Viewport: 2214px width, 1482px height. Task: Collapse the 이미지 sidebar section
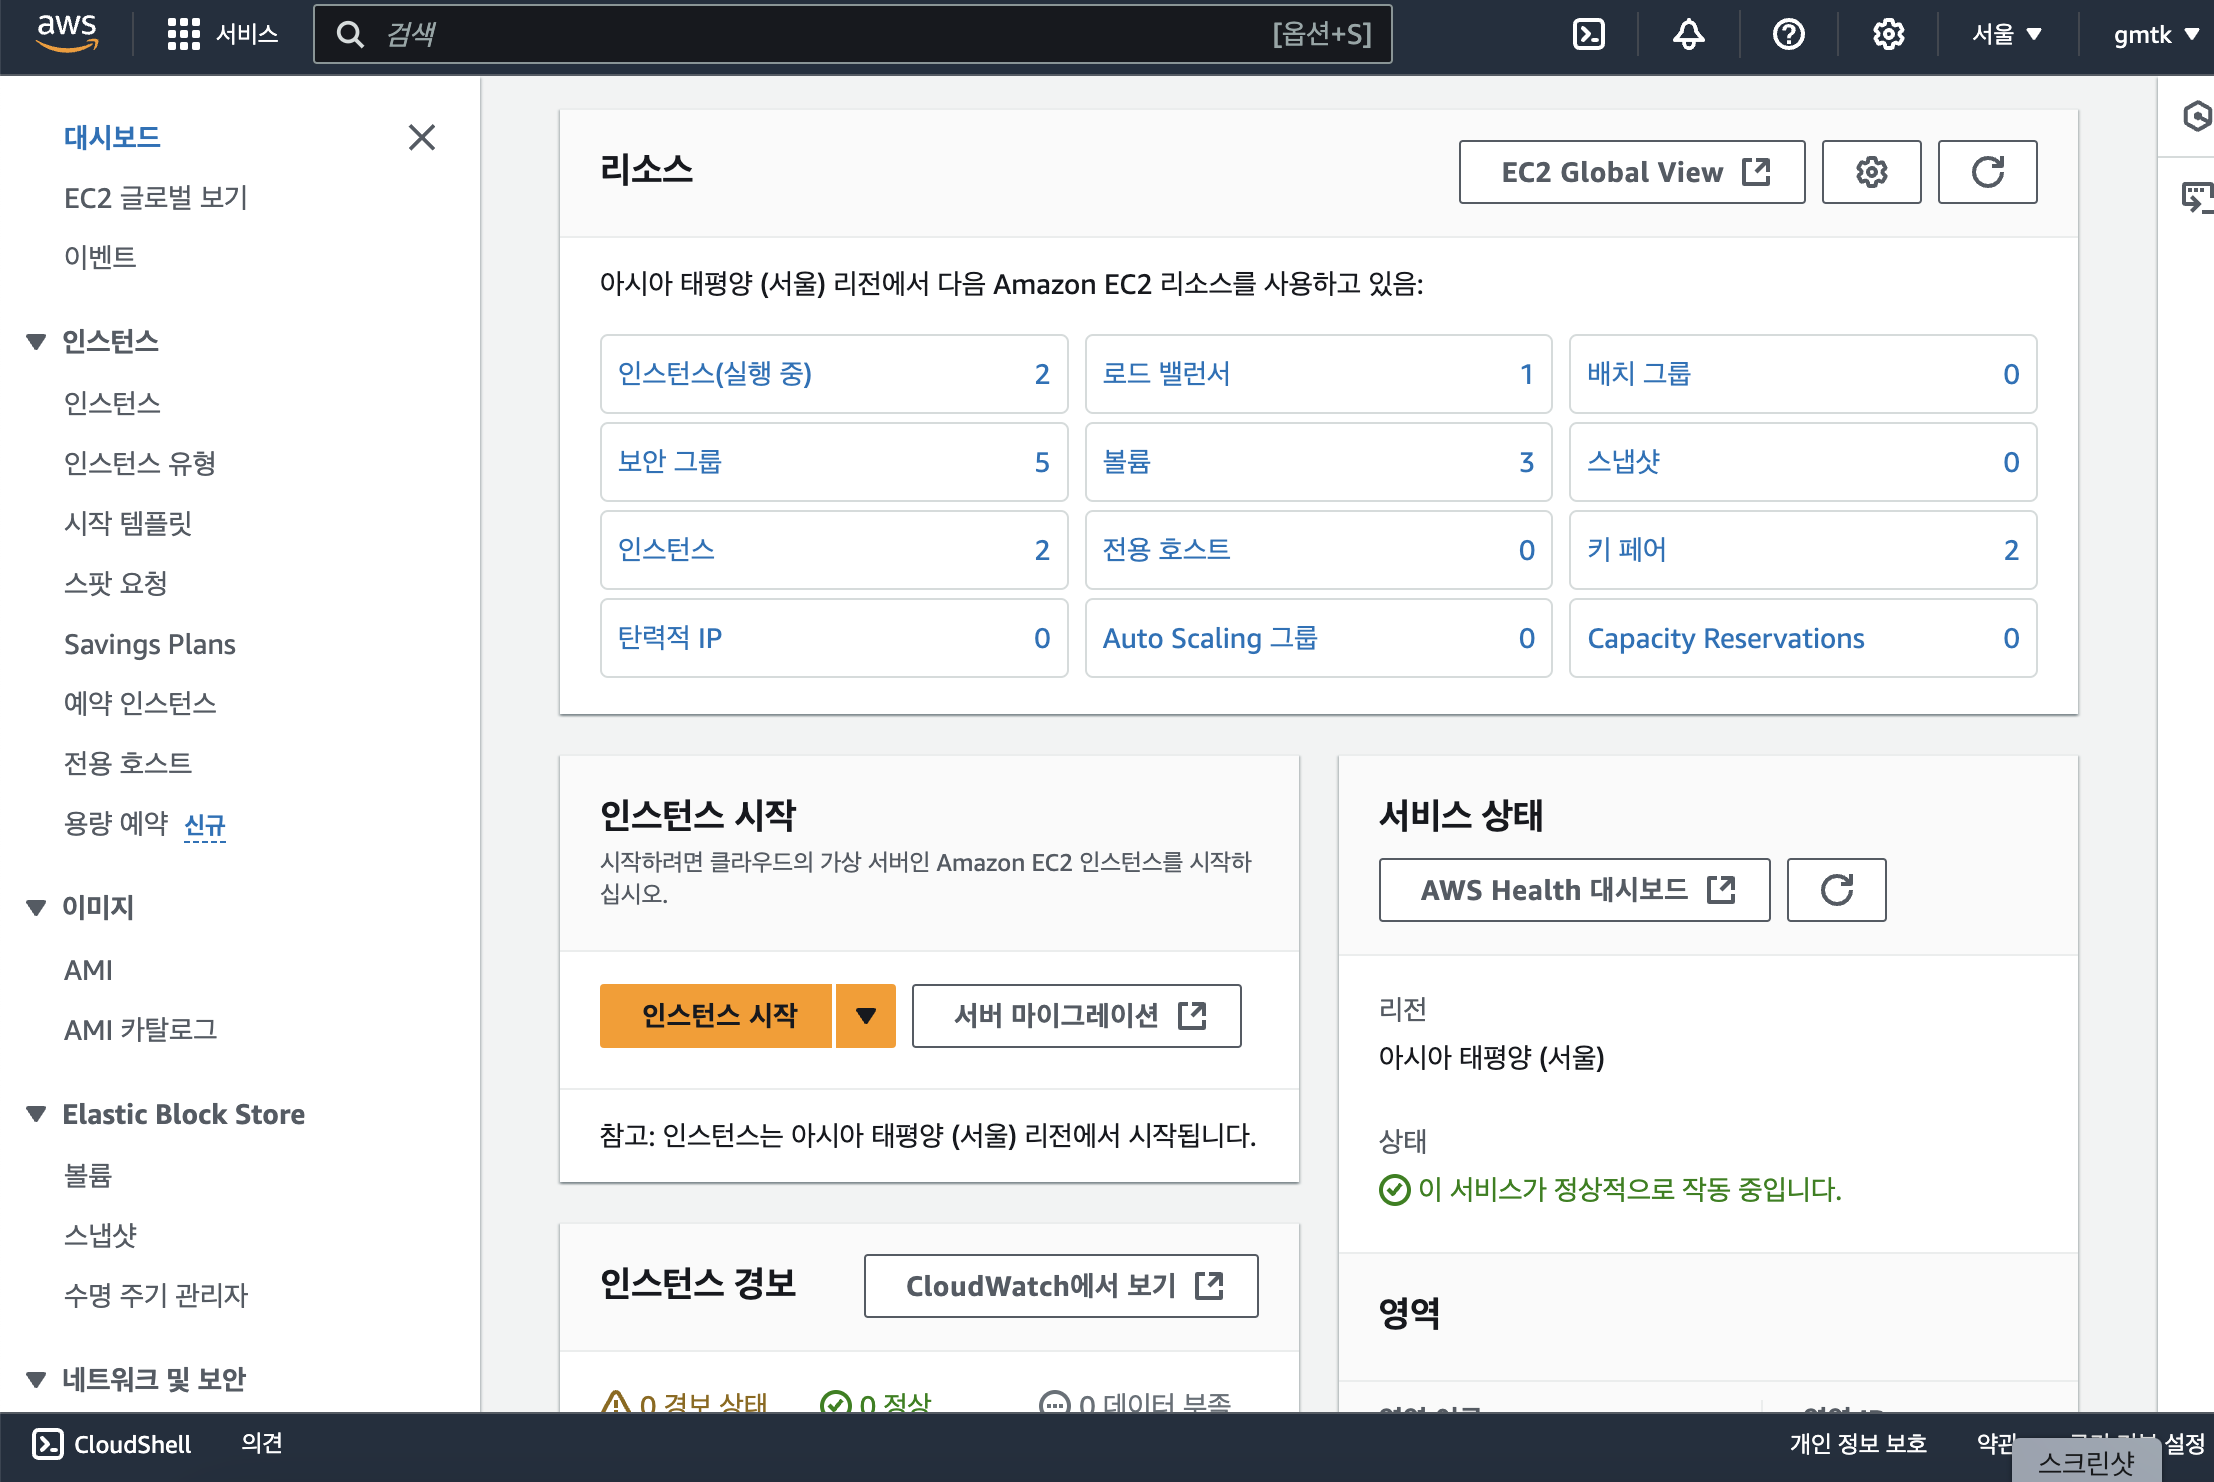pos(36,907)
